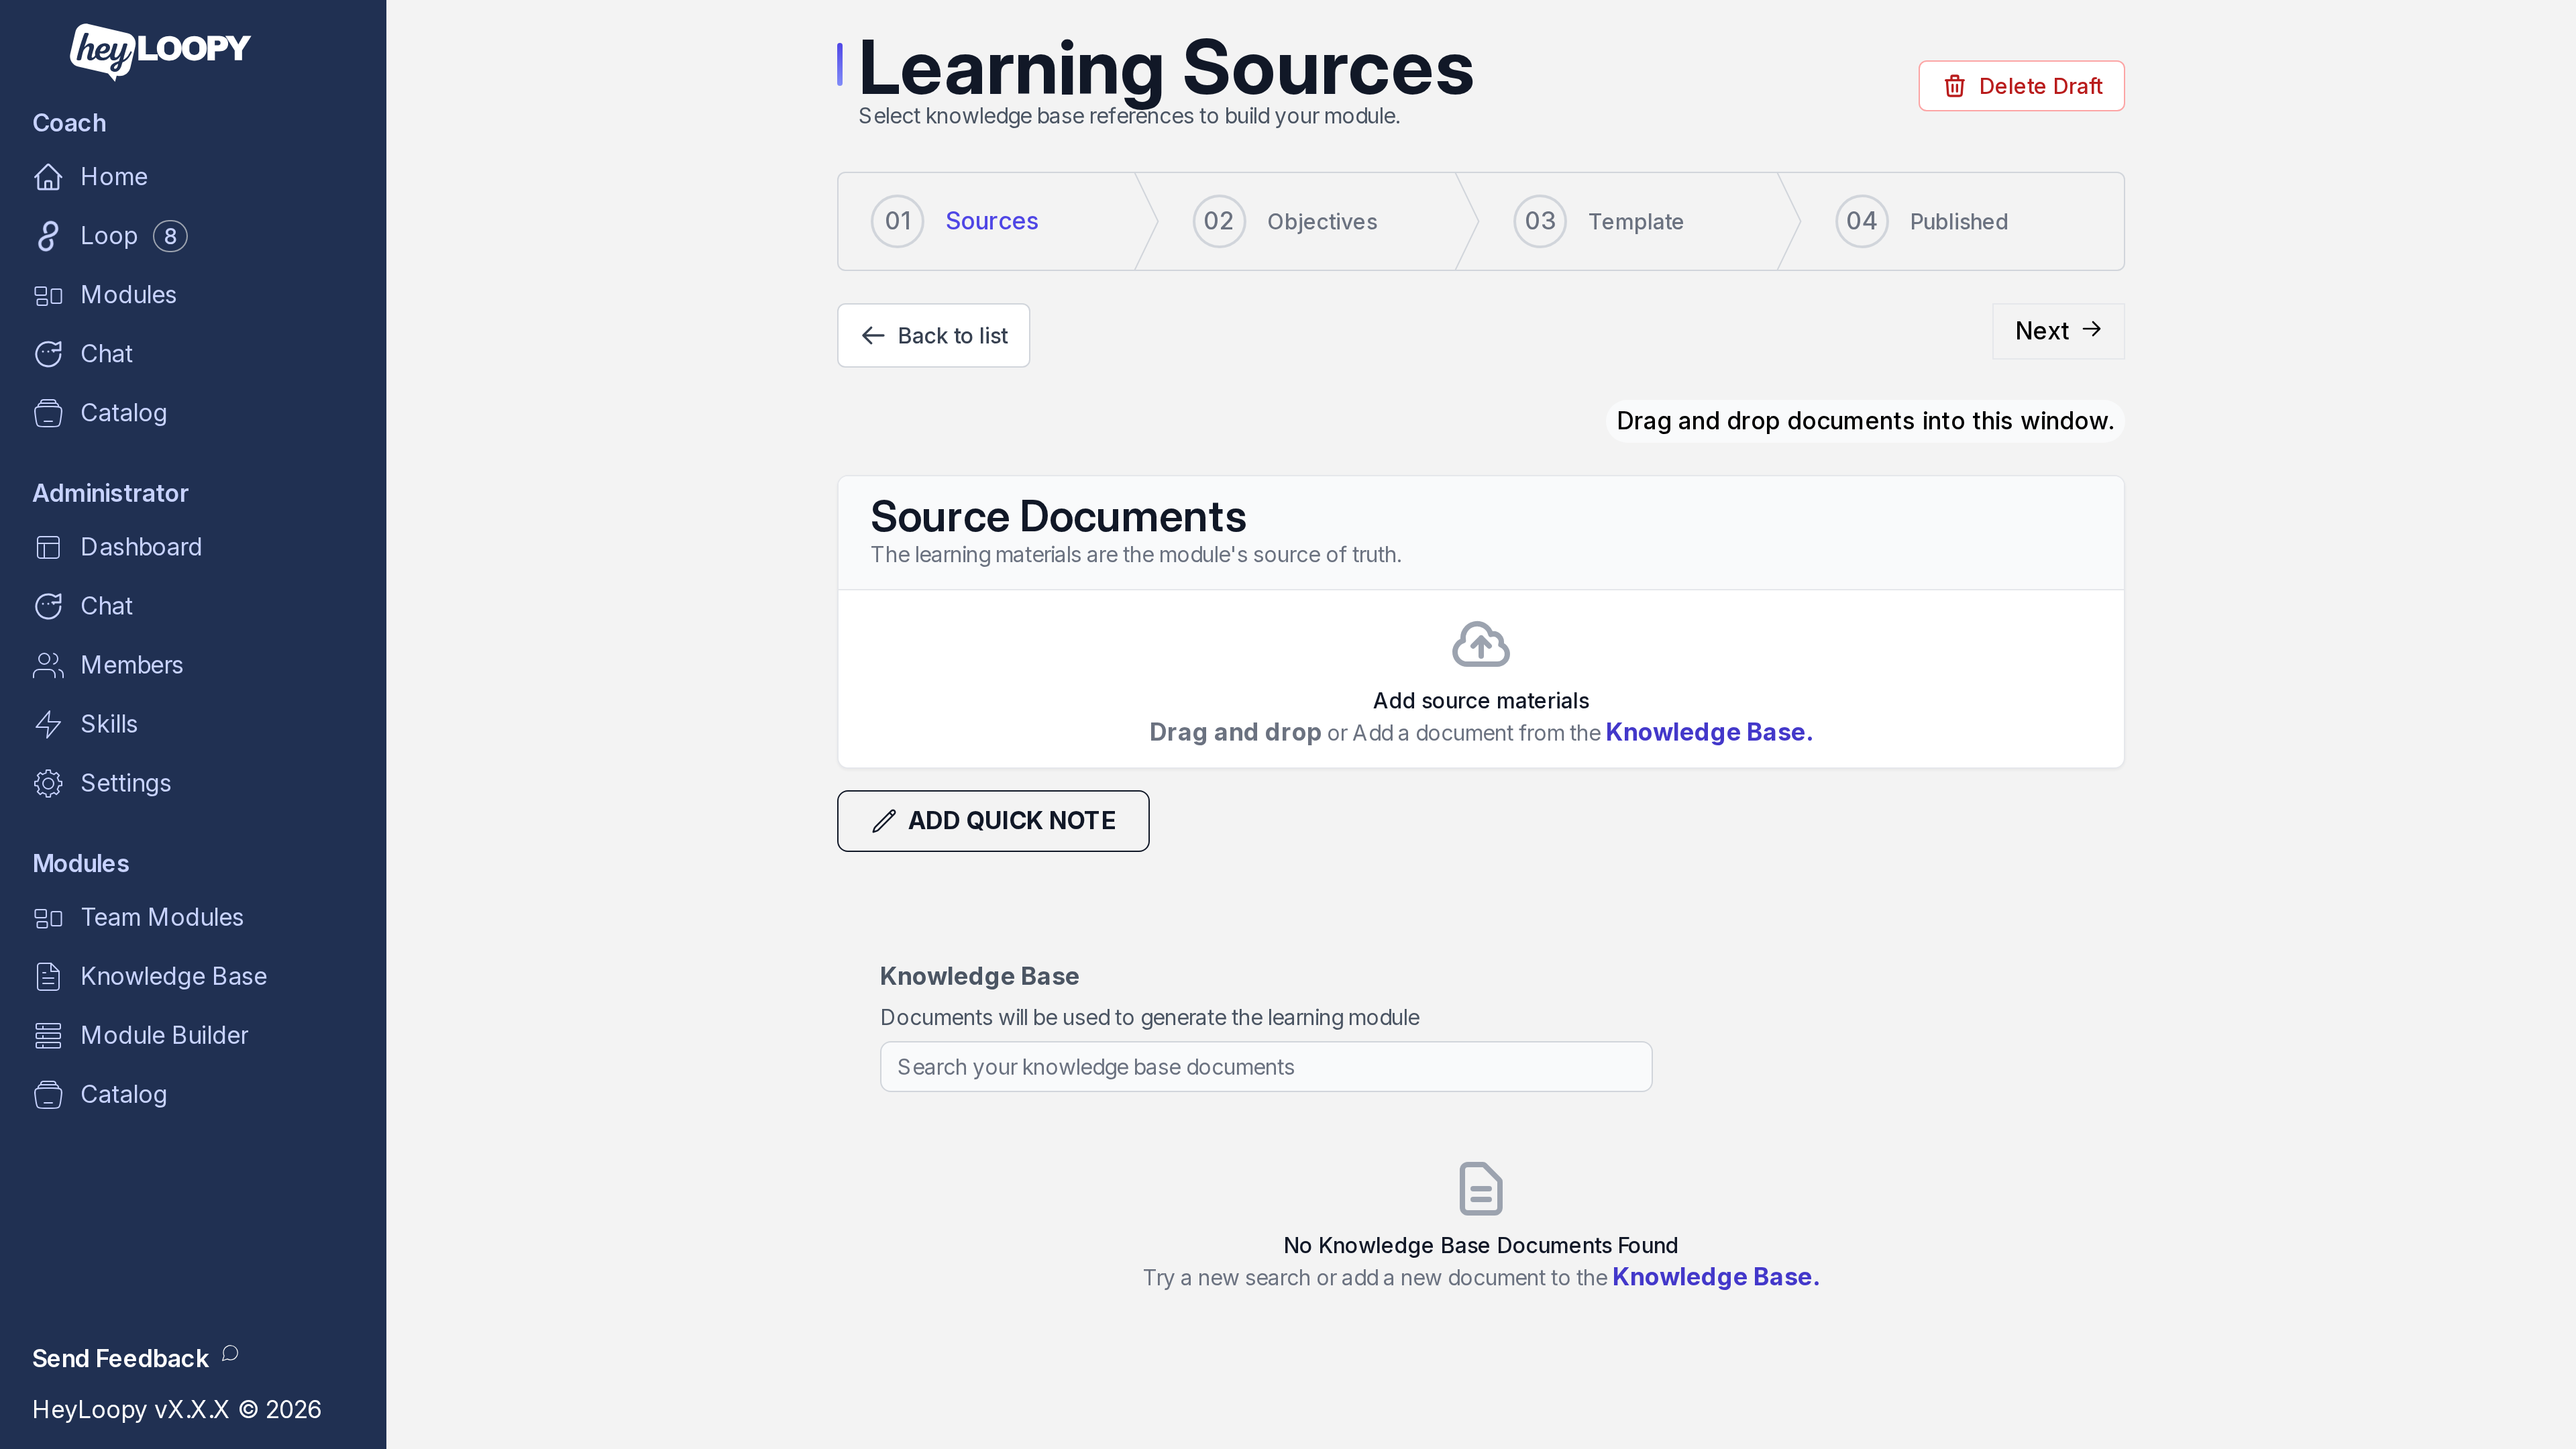Click the trash icon on Delete Draft
The image size is (2576, 1449).
coord(1954,86)
